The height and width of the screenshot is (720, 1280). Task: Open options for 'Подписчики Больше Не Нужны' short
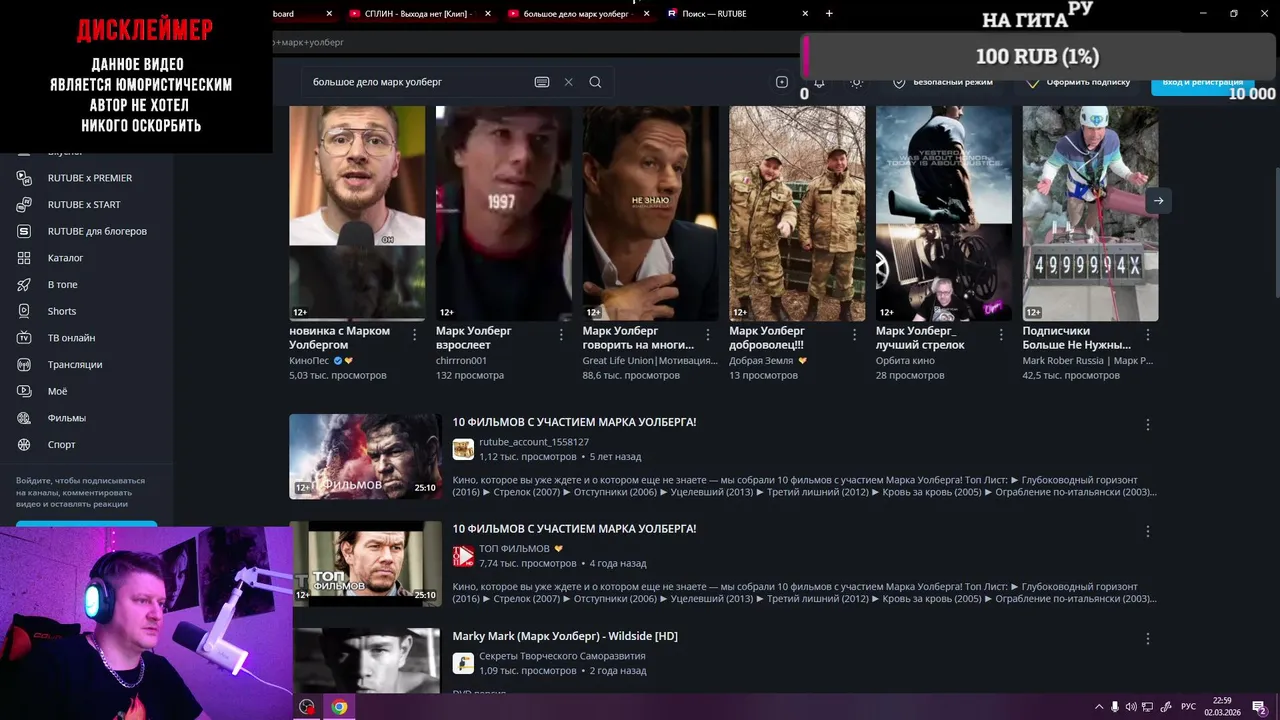tap(1148, 335)
